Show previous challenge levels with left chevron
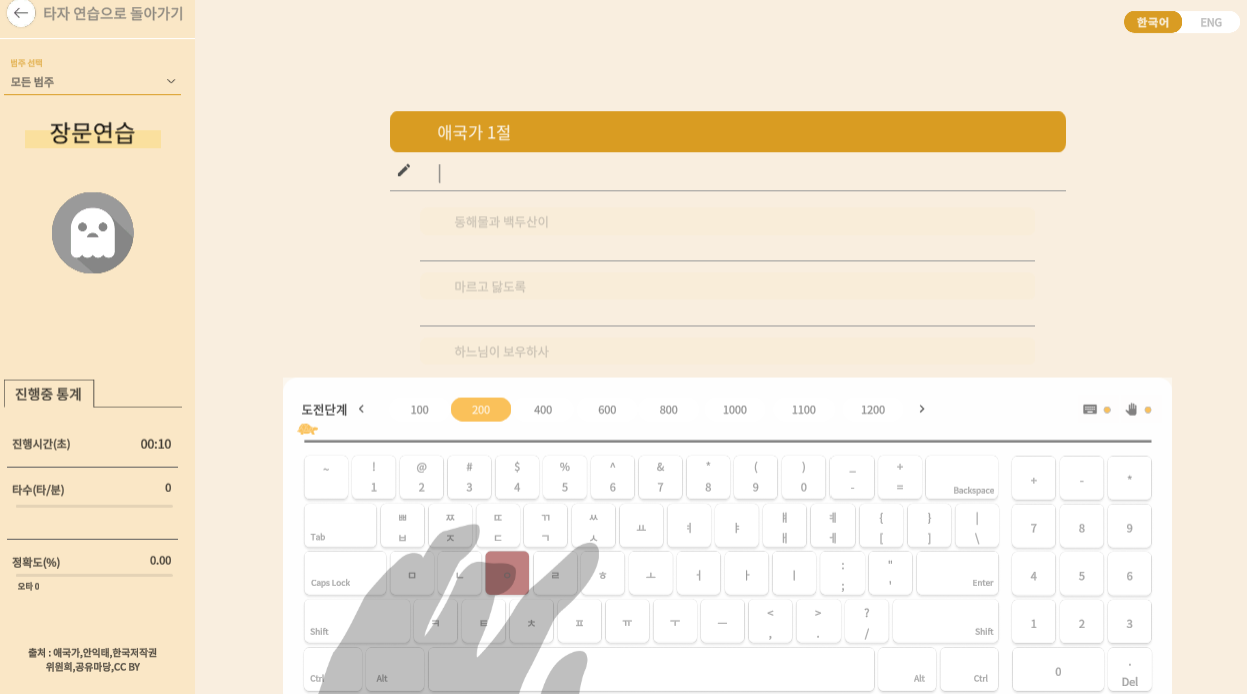The width and height of the screenshot is (1247, 694). click(361, 409)
